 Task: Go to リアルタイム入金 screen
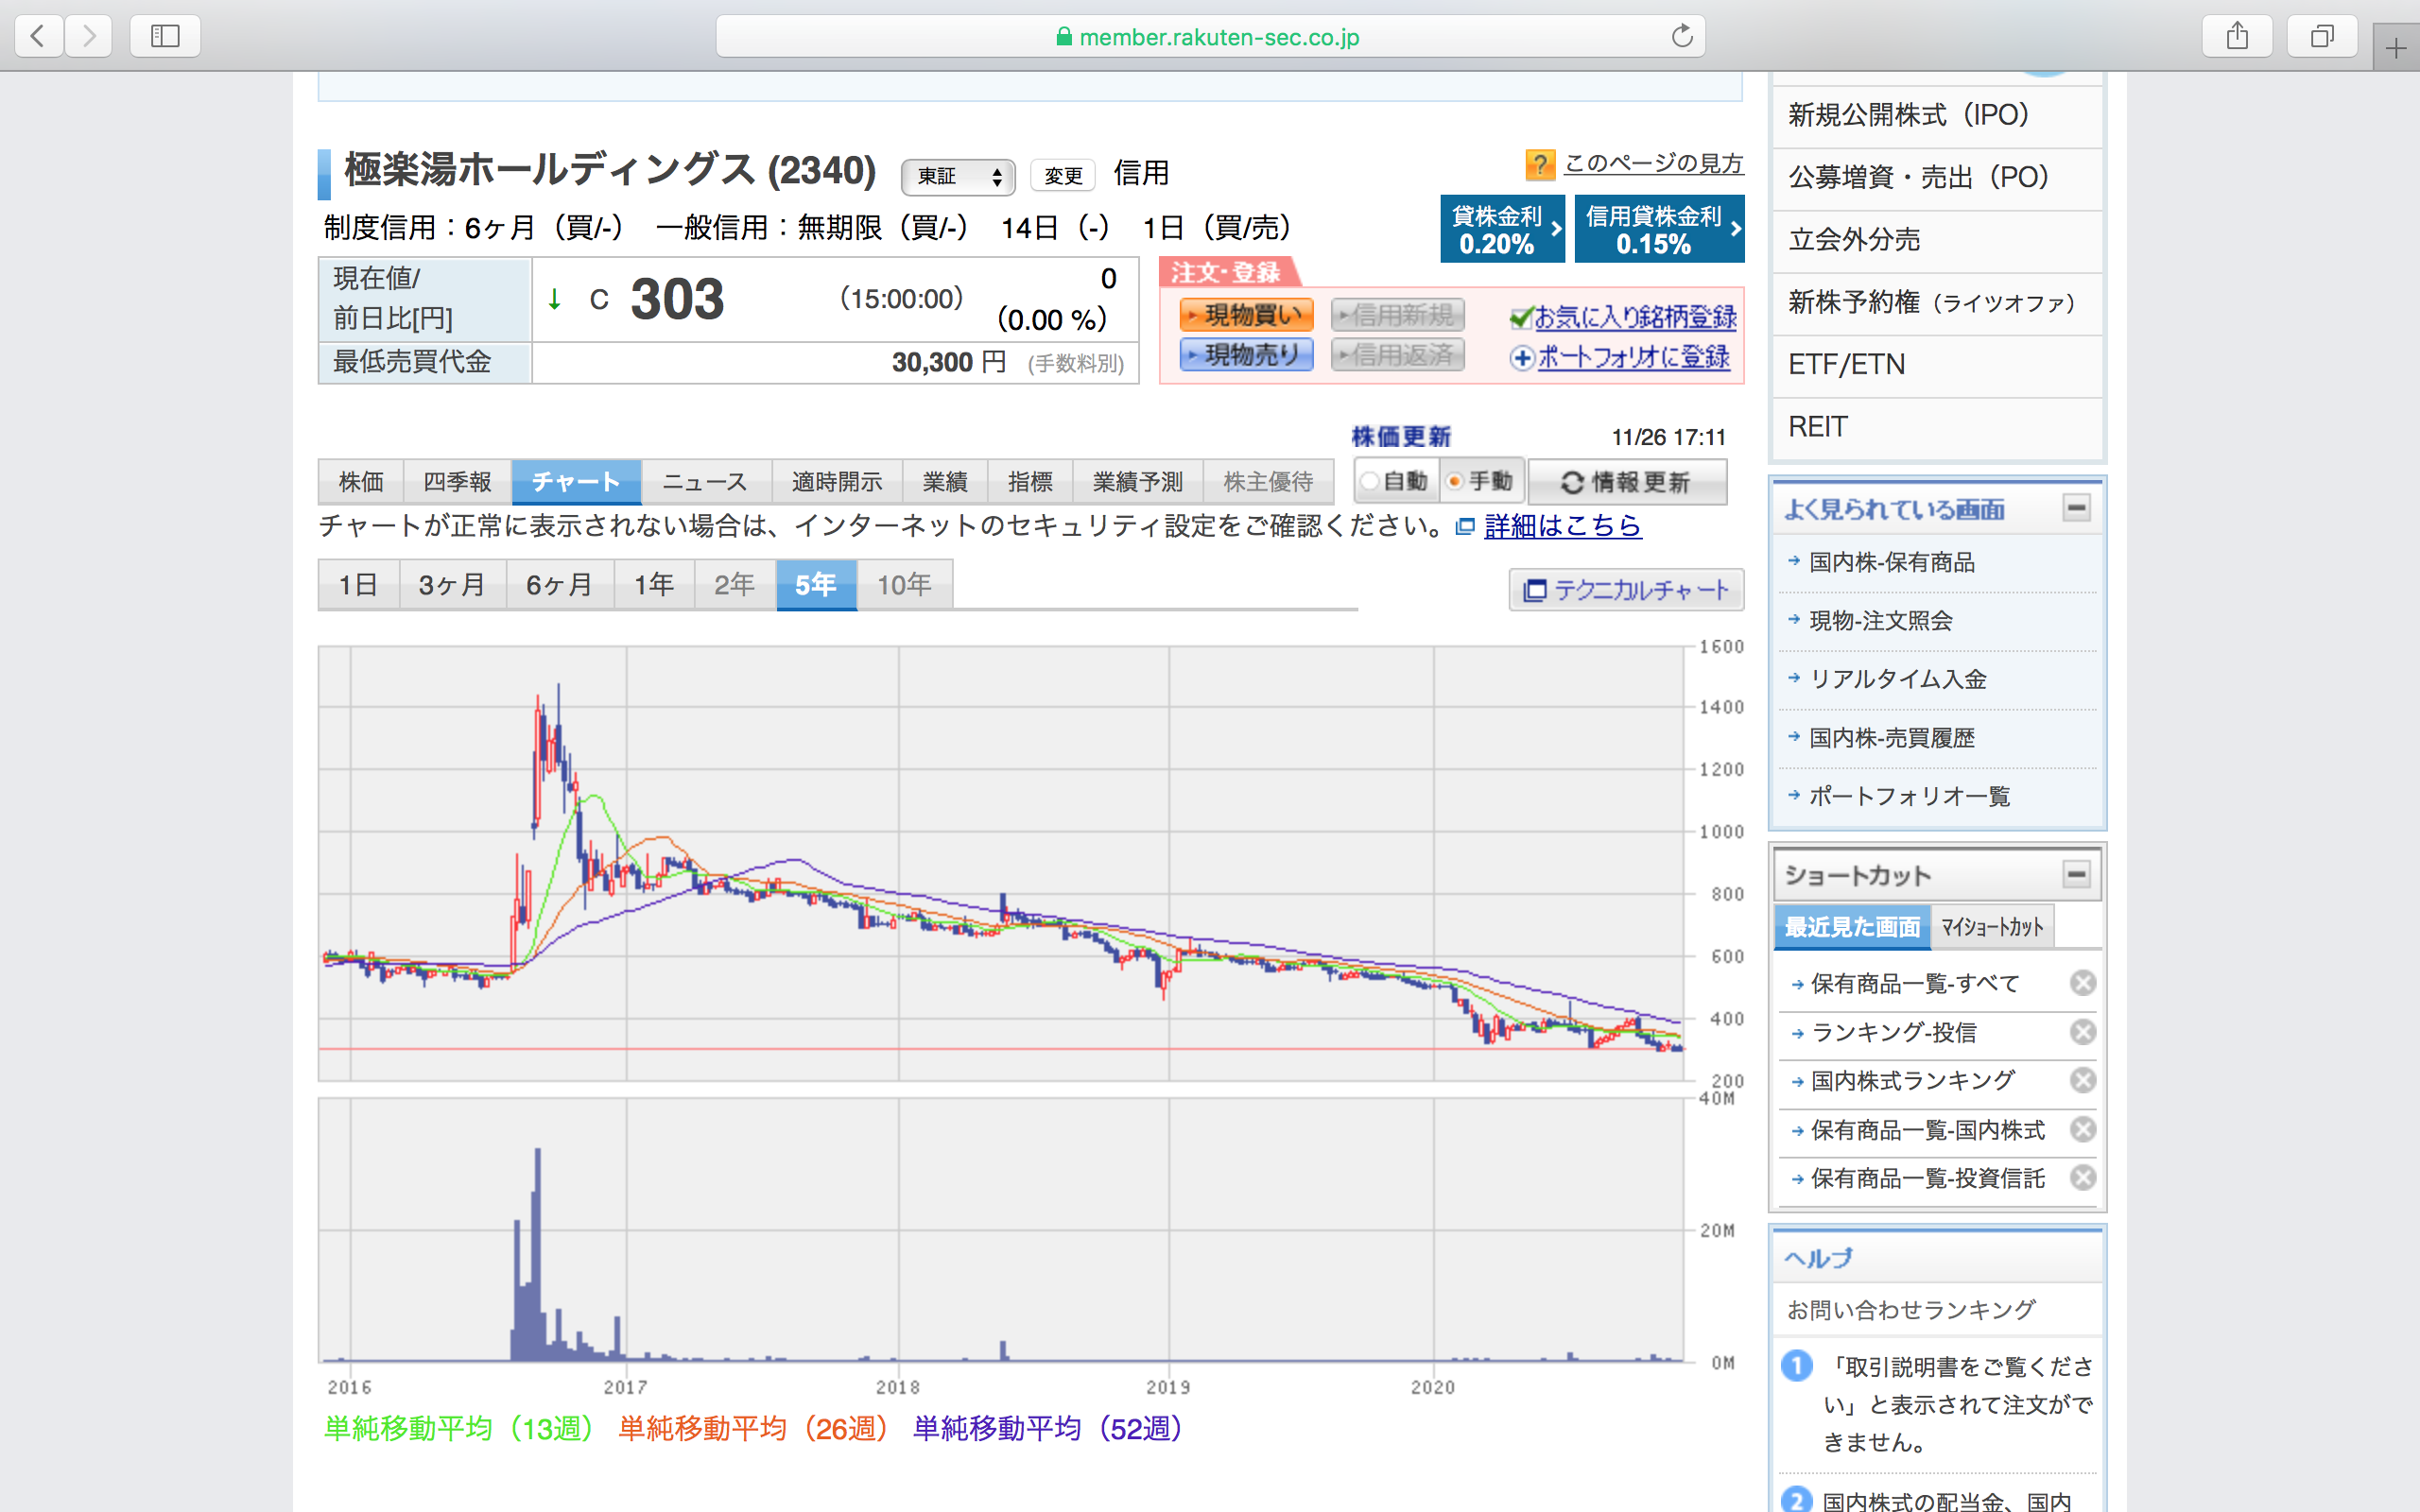(1898, 680)
